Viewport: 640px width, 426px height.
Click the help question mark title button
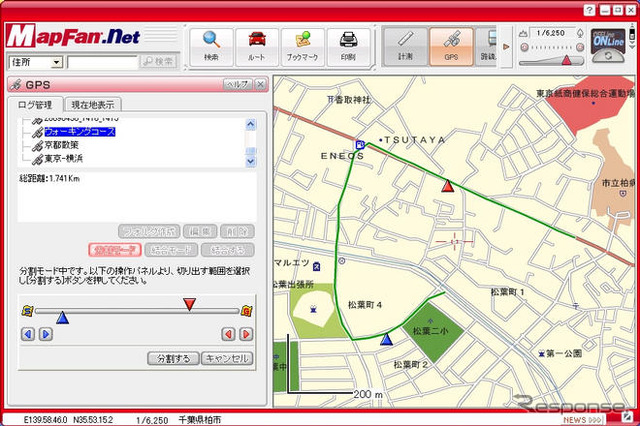click(589, 10)
